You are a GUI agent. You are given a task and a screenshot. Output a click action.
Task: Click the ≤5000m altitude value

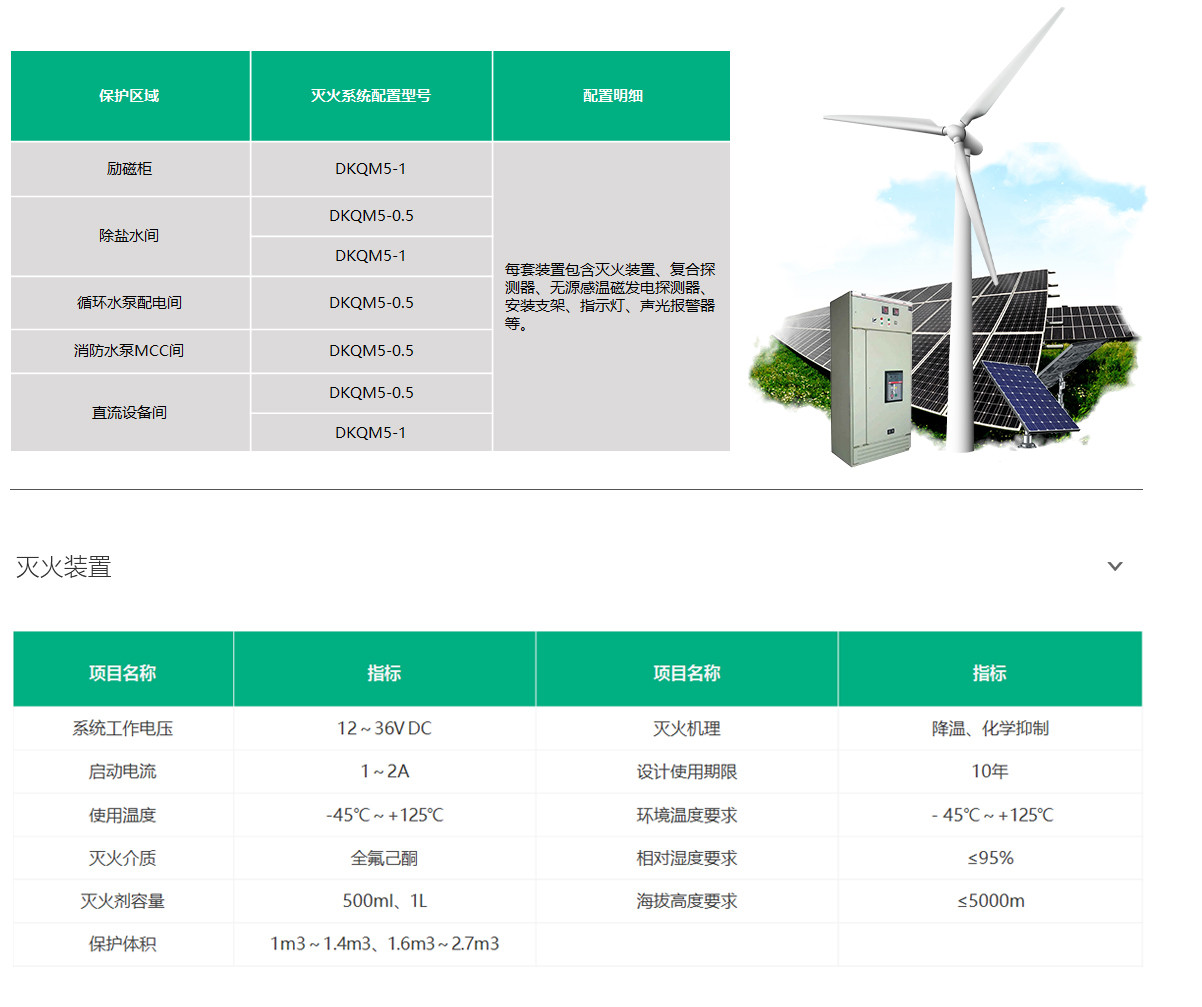pyautogui.click(x=989, y=901)
